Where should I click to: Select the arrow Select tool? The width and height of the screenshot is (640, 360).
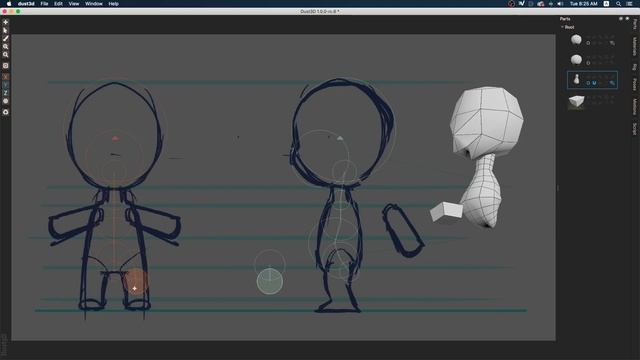click(x=6, y=30)
